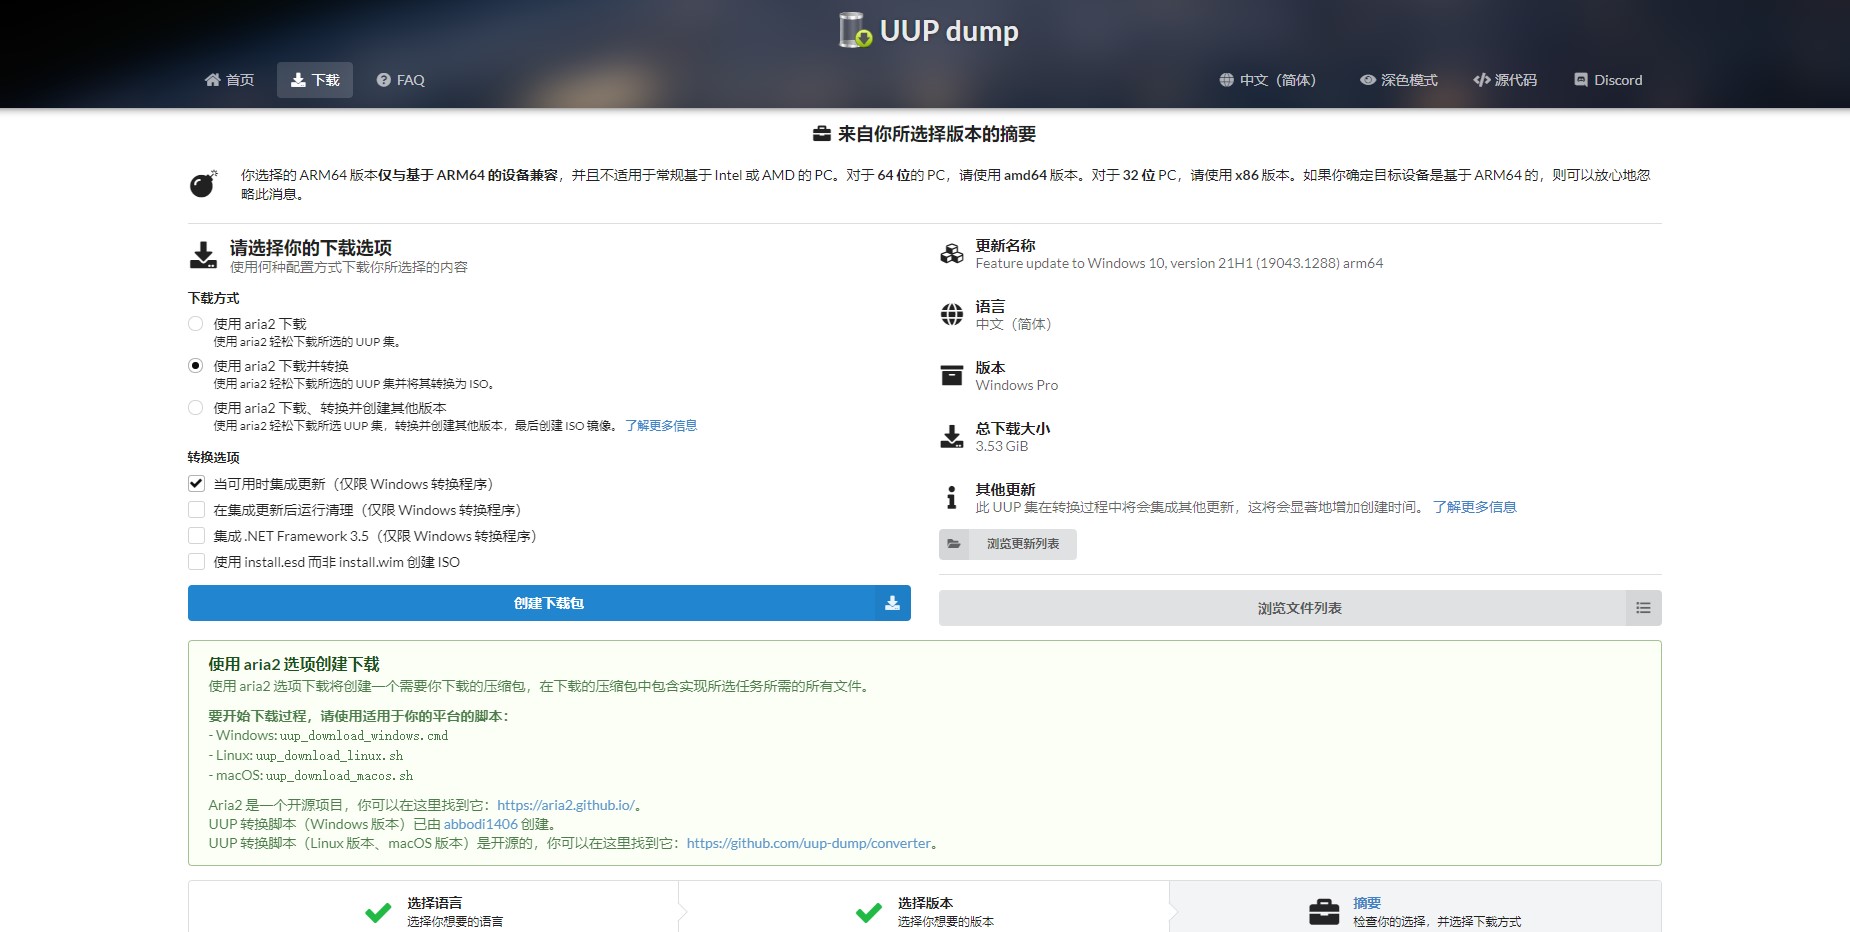Open 了解更多信息 link under 其他更新
This screenshot has width=1850, height=932.
pyautogui.click(x=1474, y=507)
